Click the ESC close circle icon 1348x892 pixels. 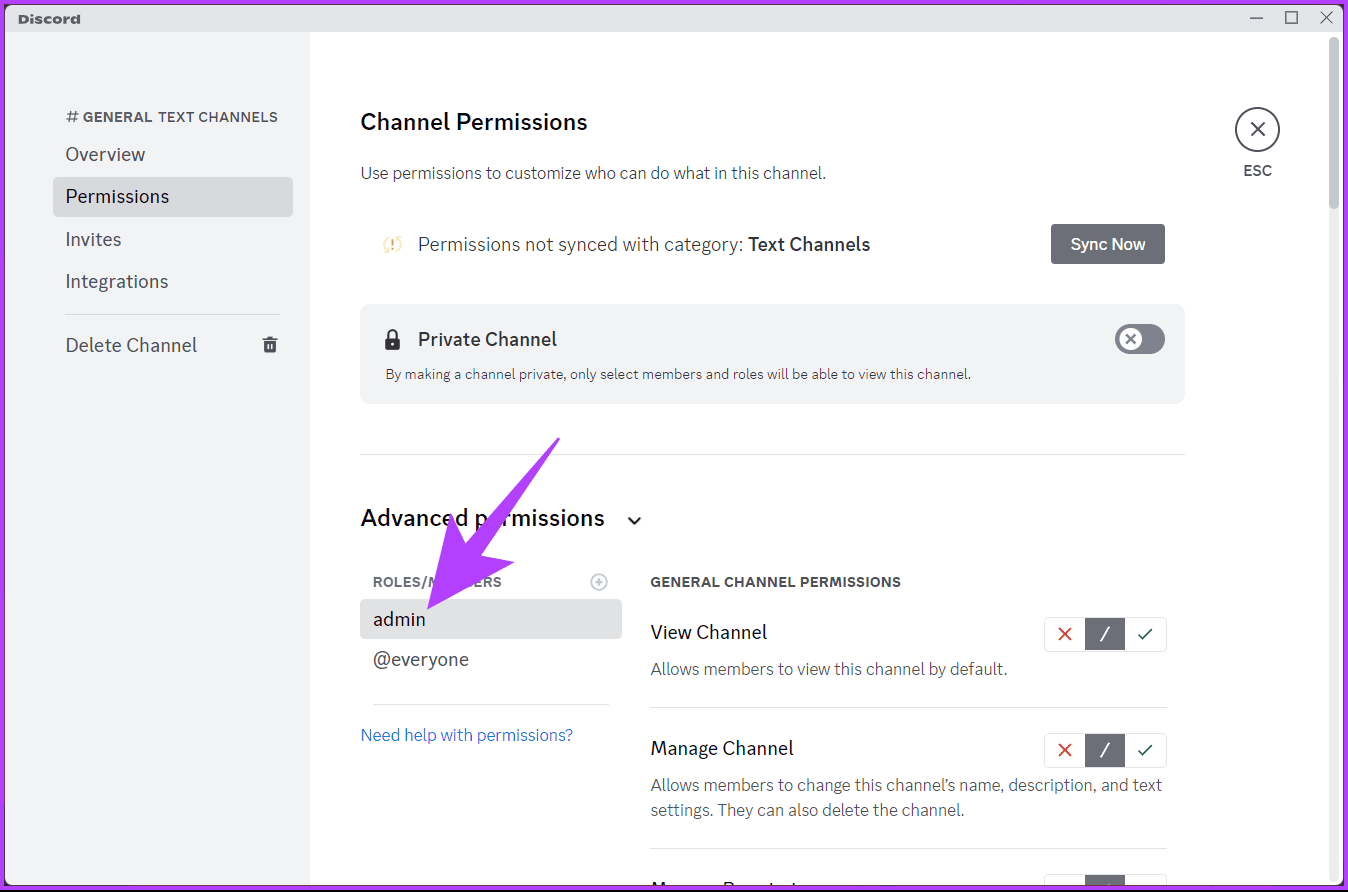point(1257,130)
